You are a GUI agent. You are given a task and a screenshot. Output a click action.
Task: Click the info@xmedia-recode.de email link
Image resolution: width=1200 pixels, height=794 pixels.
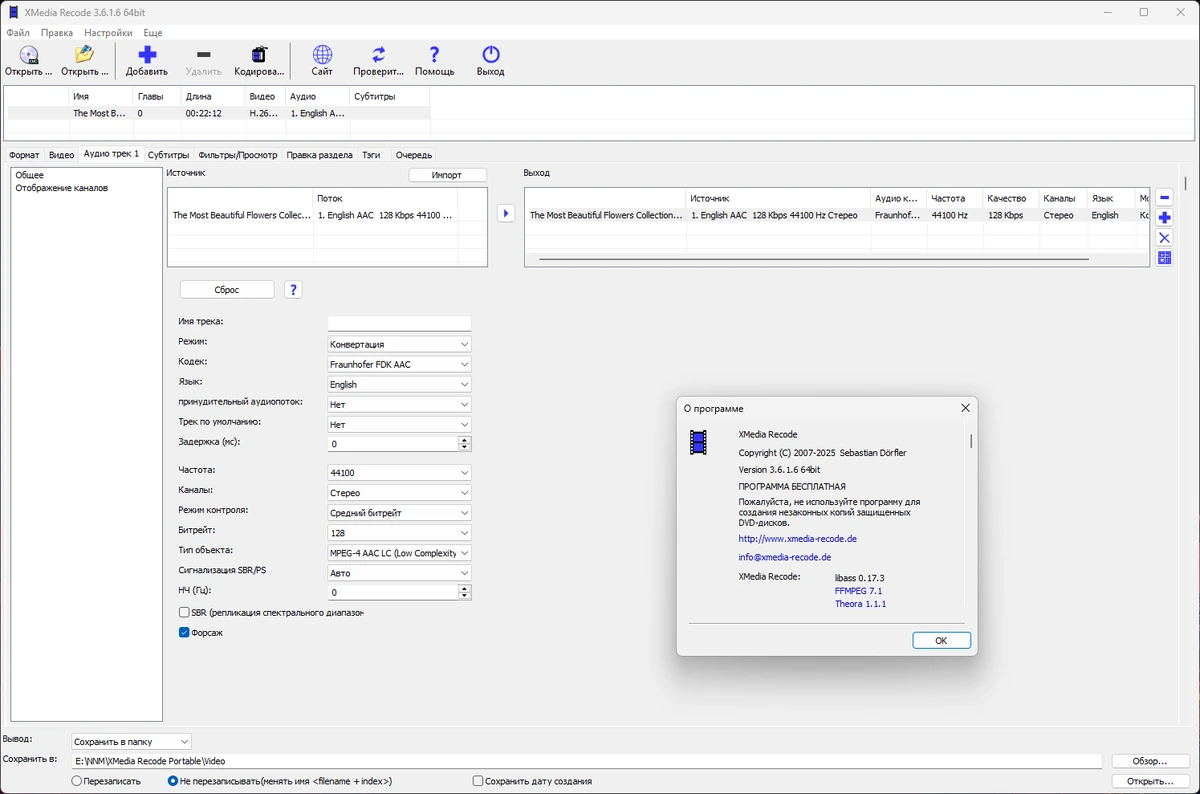[785, 557]
